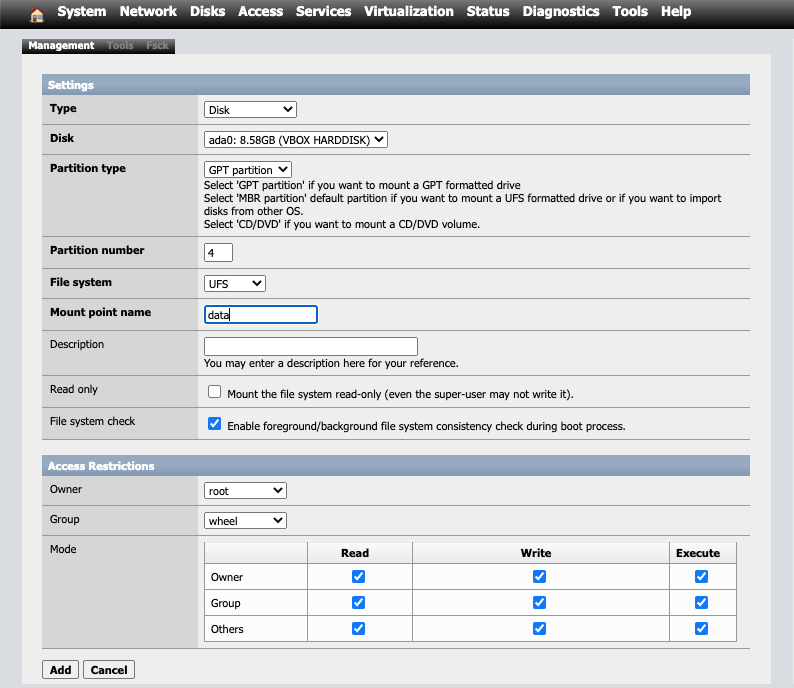Switch to the Fsck tab
794x688 pixels.
(157, 46)
